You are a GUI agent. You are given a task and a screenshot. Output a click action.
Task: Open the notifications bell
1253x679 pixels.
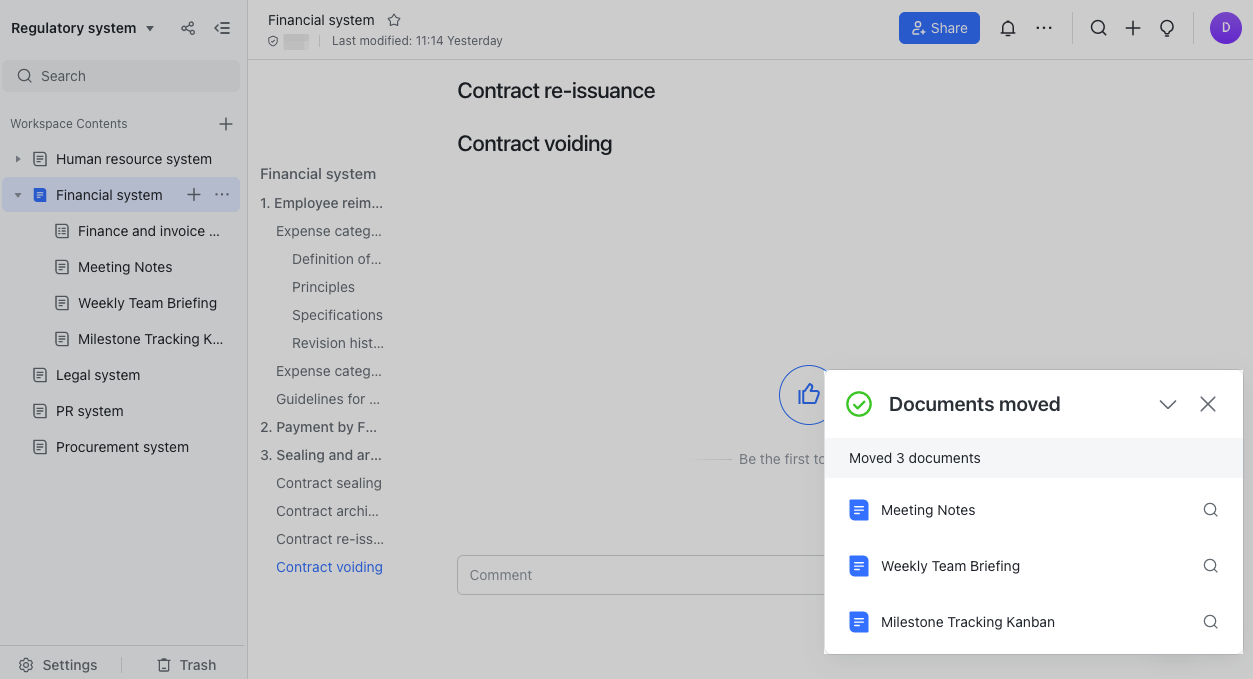tap(1008, 28)
